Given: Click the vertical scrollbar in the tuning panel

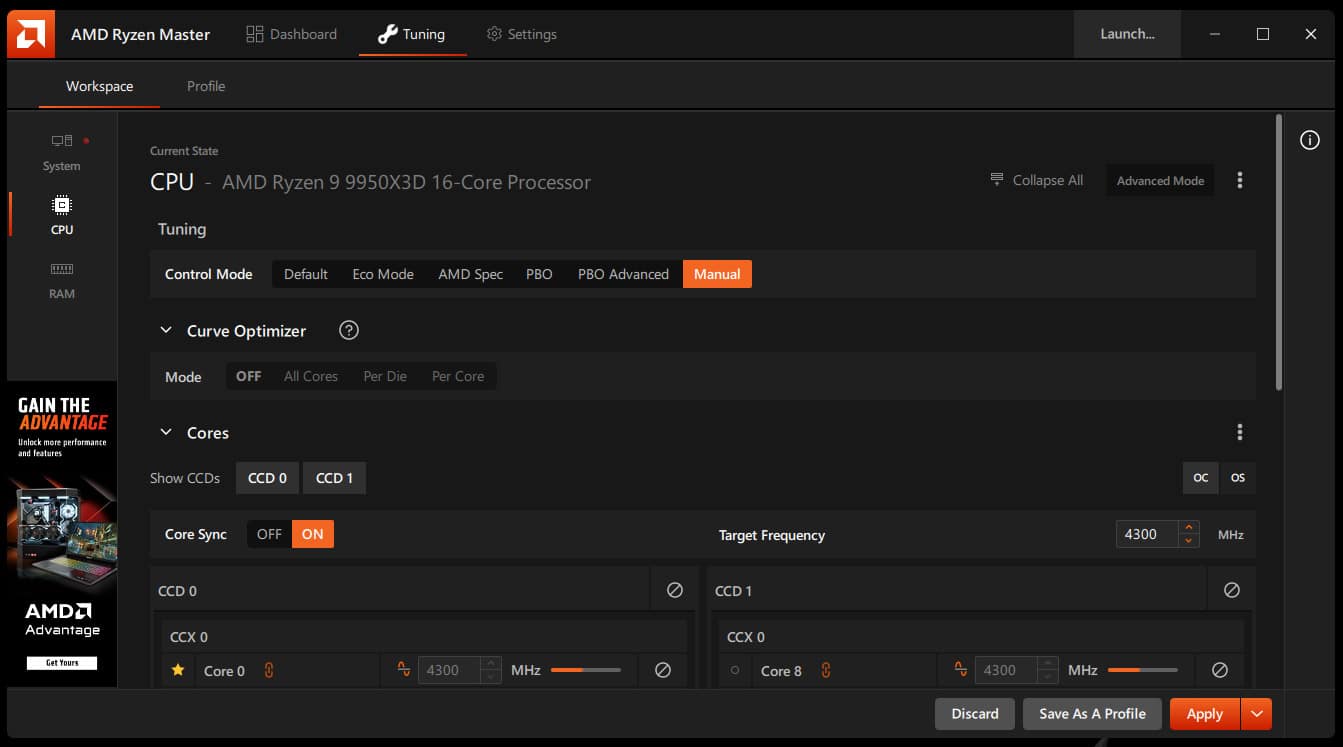Looking at the screenshot, I should pyautogui.click(x=1278, y=252).
